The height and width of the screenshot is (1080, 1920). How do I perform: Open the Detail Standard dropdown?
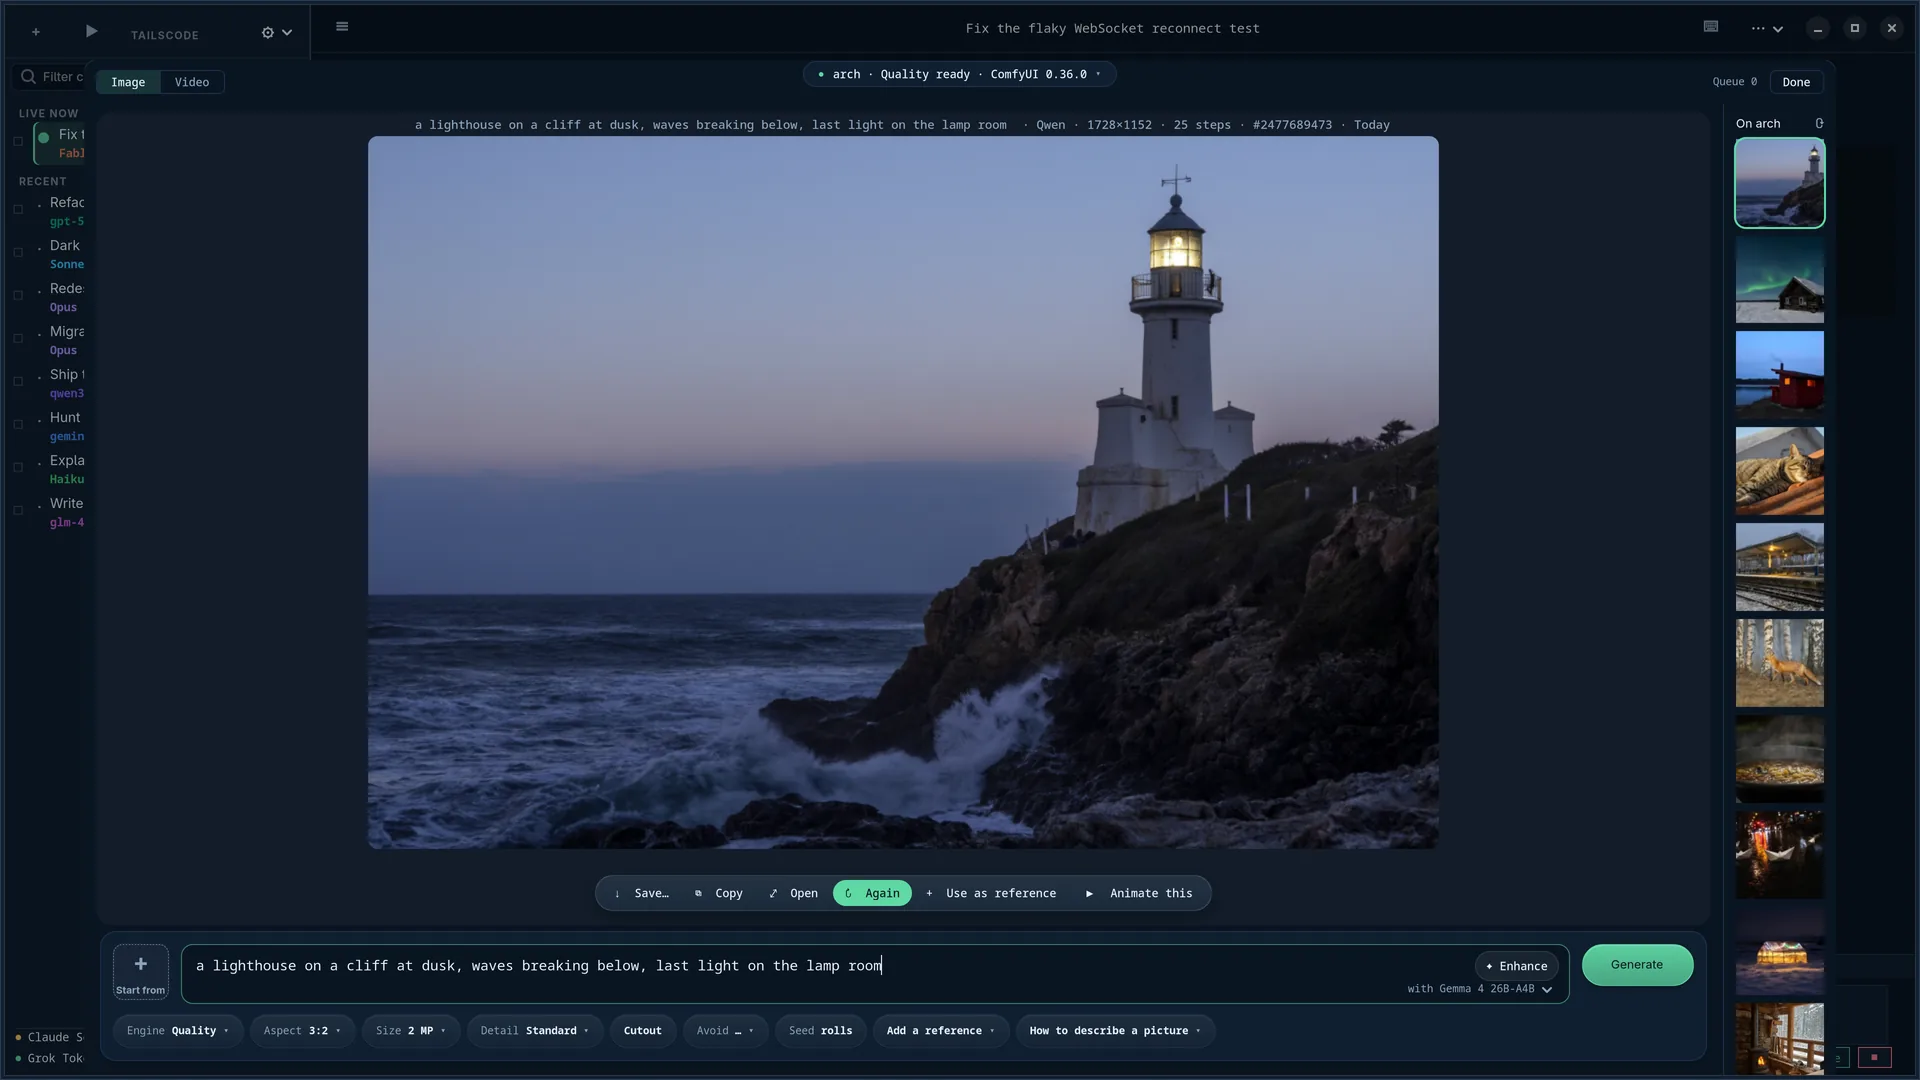535,1031
